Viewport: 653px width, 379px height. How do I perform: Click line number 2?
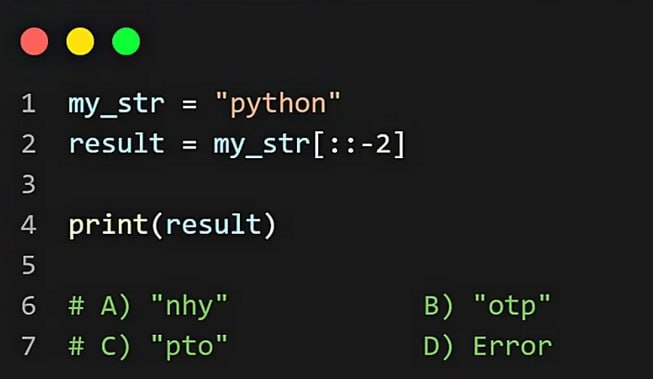28,144
